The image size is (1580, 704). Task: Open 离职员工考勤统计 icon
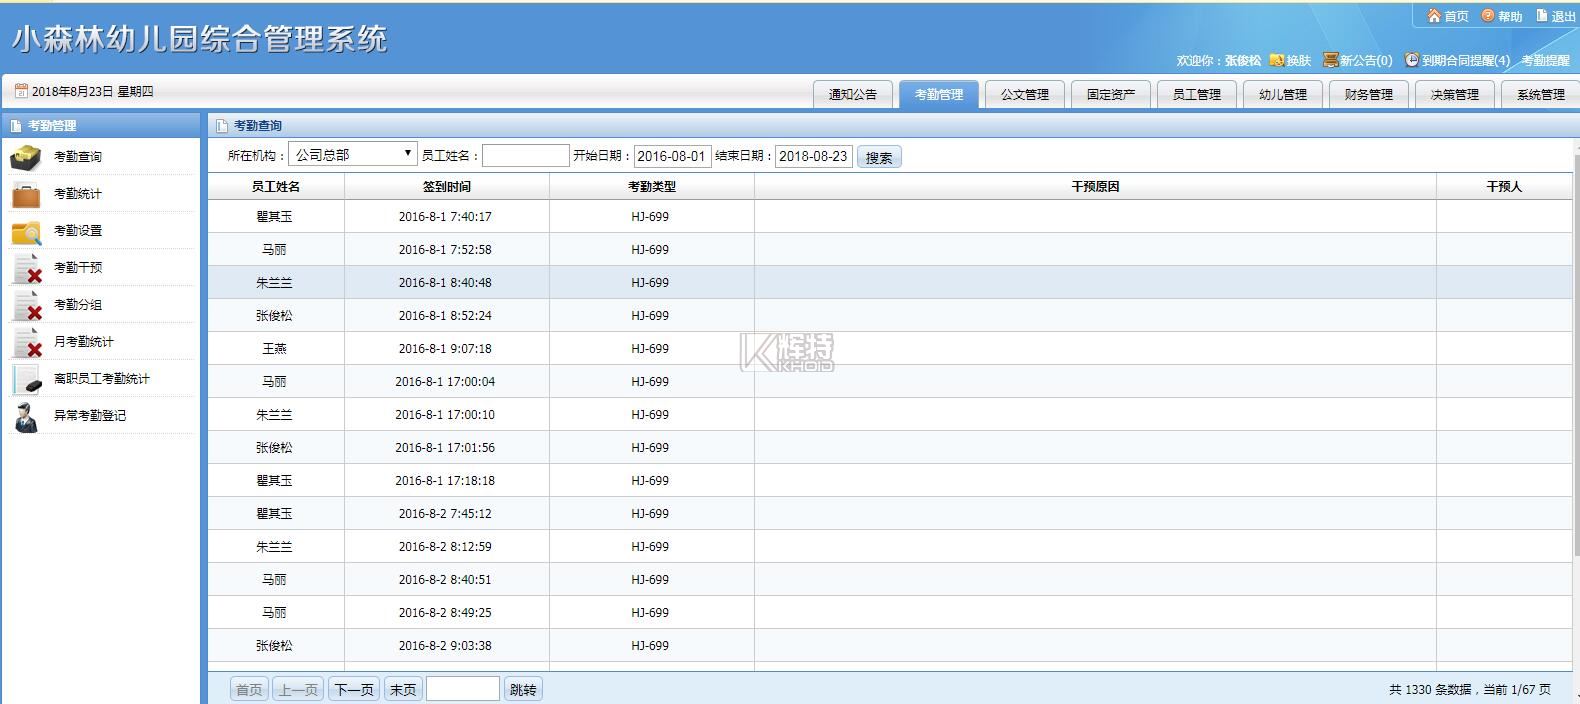tap(26, 379)
